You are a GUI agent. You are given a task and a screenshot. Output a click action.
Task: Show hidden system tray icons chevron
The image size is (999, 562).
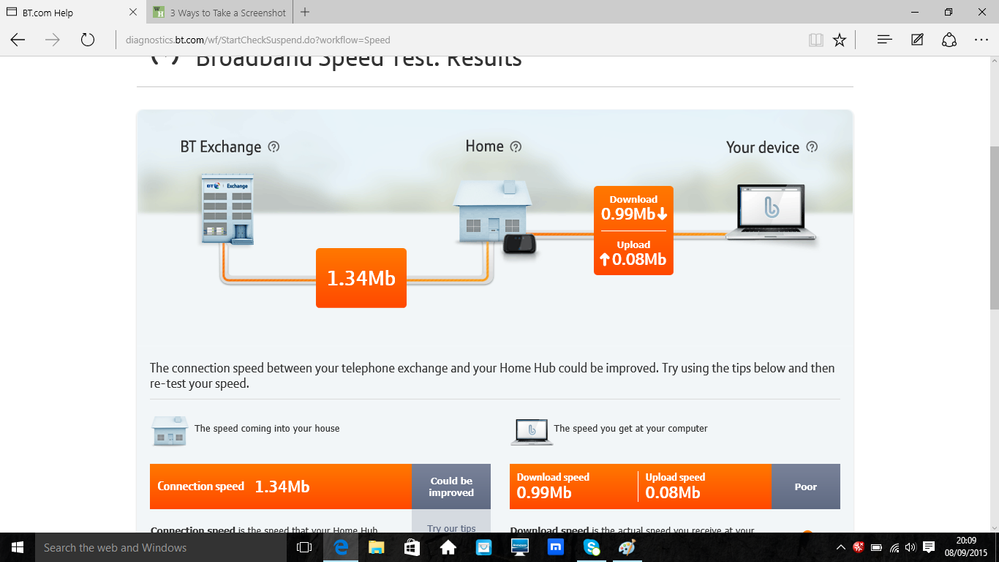(840, 547)
